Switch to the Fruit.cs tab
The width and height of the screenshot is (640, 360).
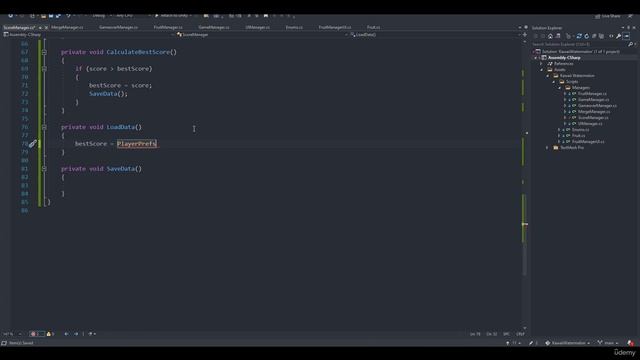[373, 27]
